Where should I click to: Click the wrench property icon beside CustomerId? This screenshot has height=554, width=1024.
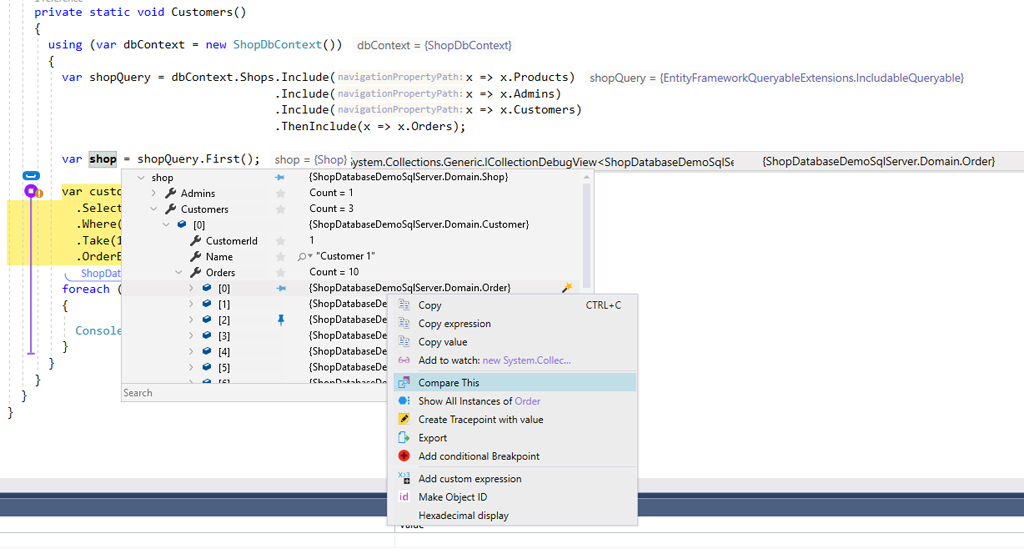195,240
